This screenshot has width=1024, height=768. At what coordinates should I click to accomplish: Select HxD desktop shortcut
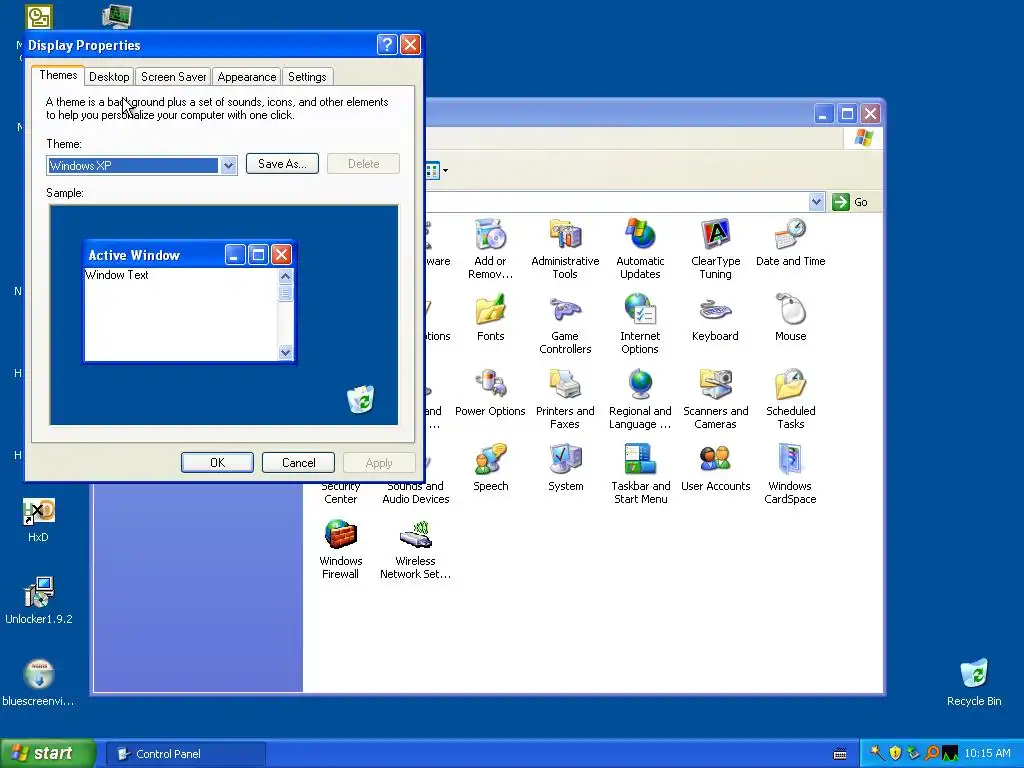click(x=39, y=513)
